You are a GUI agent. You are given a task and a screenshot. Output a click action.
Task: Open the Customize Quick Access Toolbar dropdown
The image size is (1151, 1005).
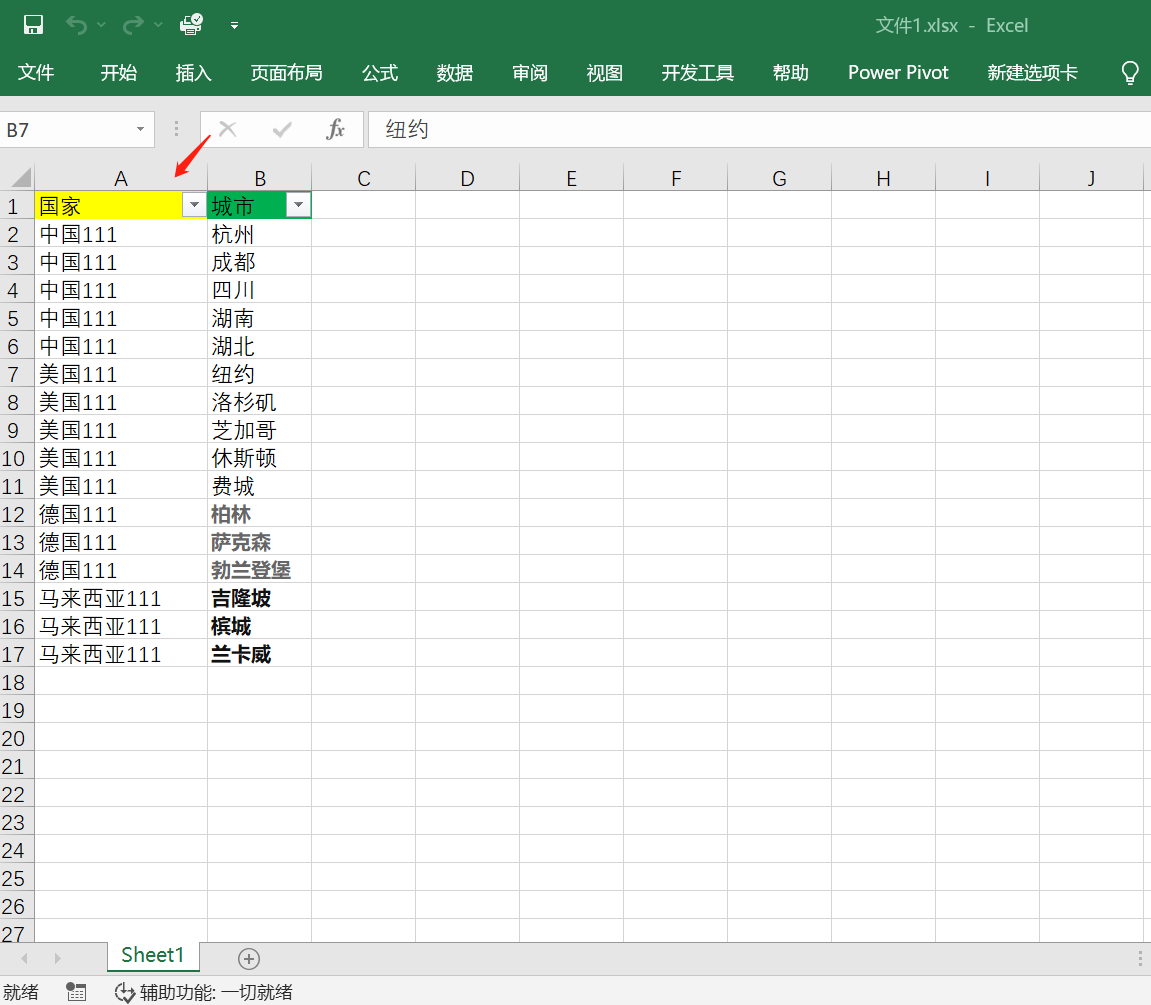point(234,26)
